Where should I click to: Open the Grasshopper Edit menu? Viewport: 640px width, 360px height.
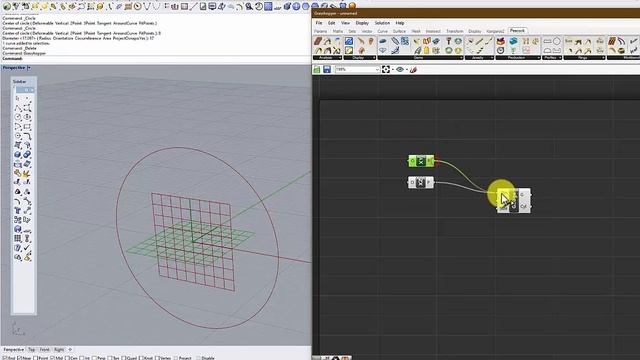pyautogui.click(x=331, y=23)
